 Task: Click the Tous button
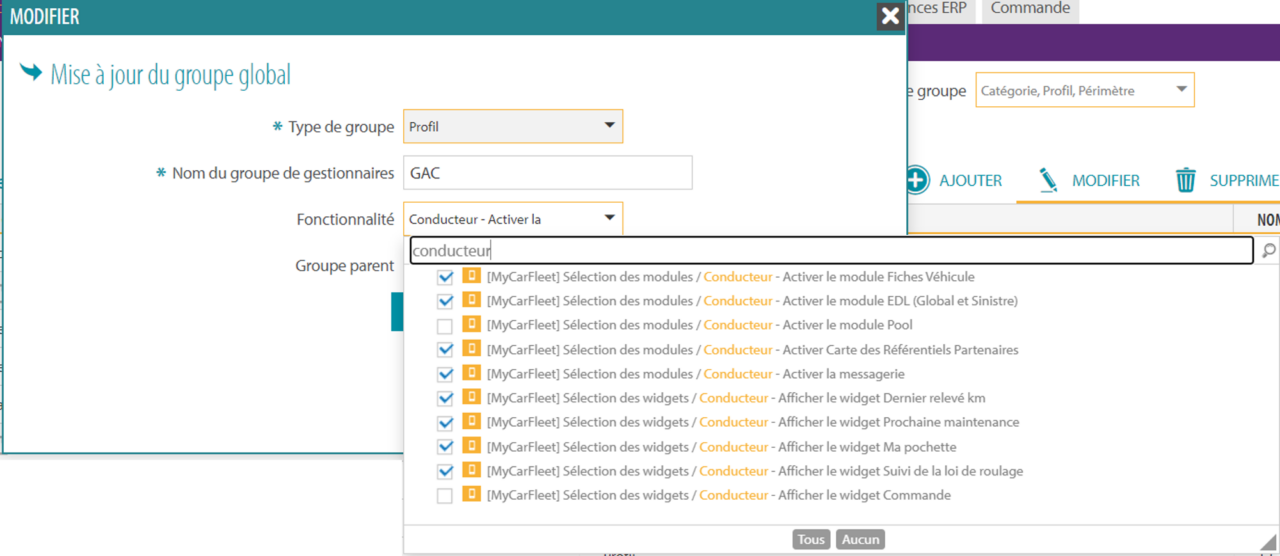(811, 540)
